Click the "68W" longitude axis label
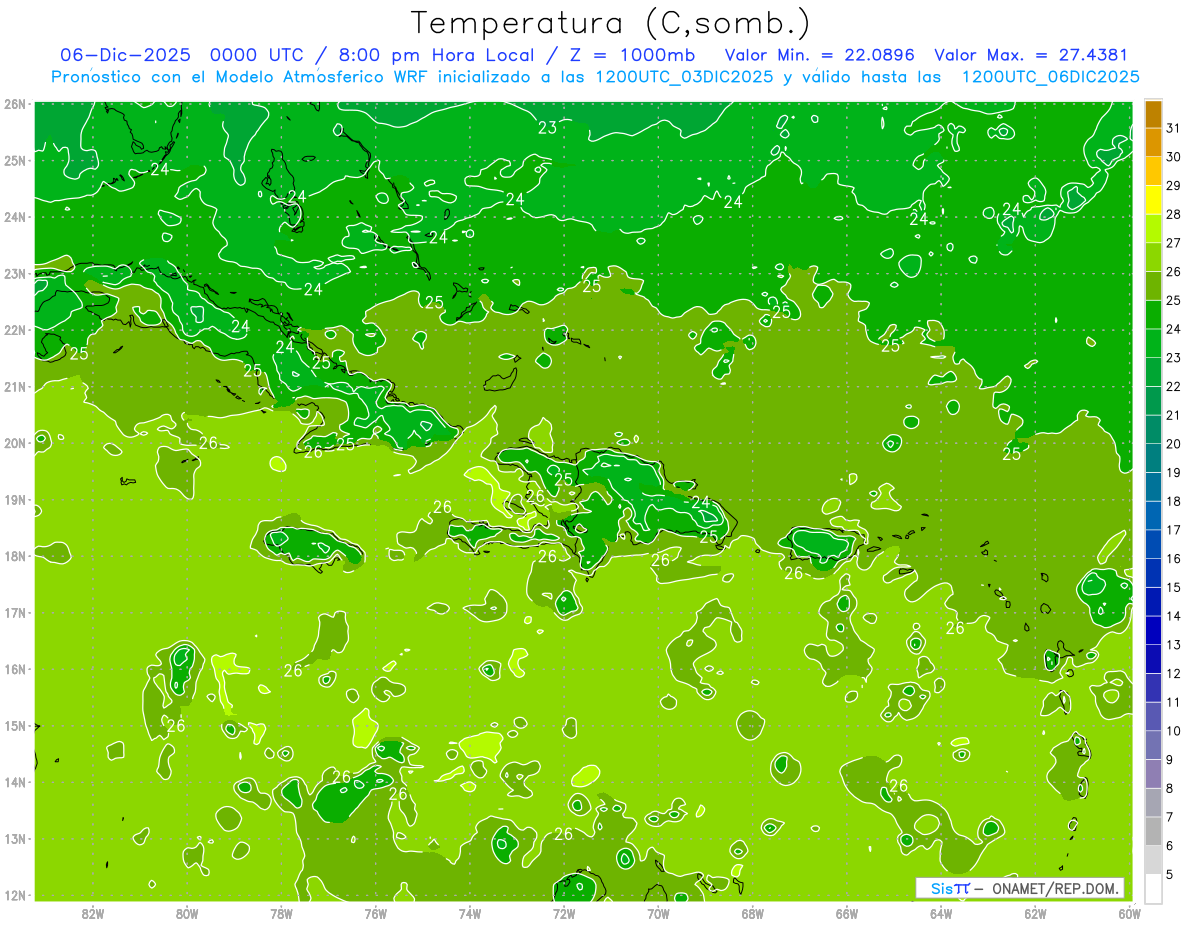Viewport: 1200px width, 927px height. tap(752, 912)
